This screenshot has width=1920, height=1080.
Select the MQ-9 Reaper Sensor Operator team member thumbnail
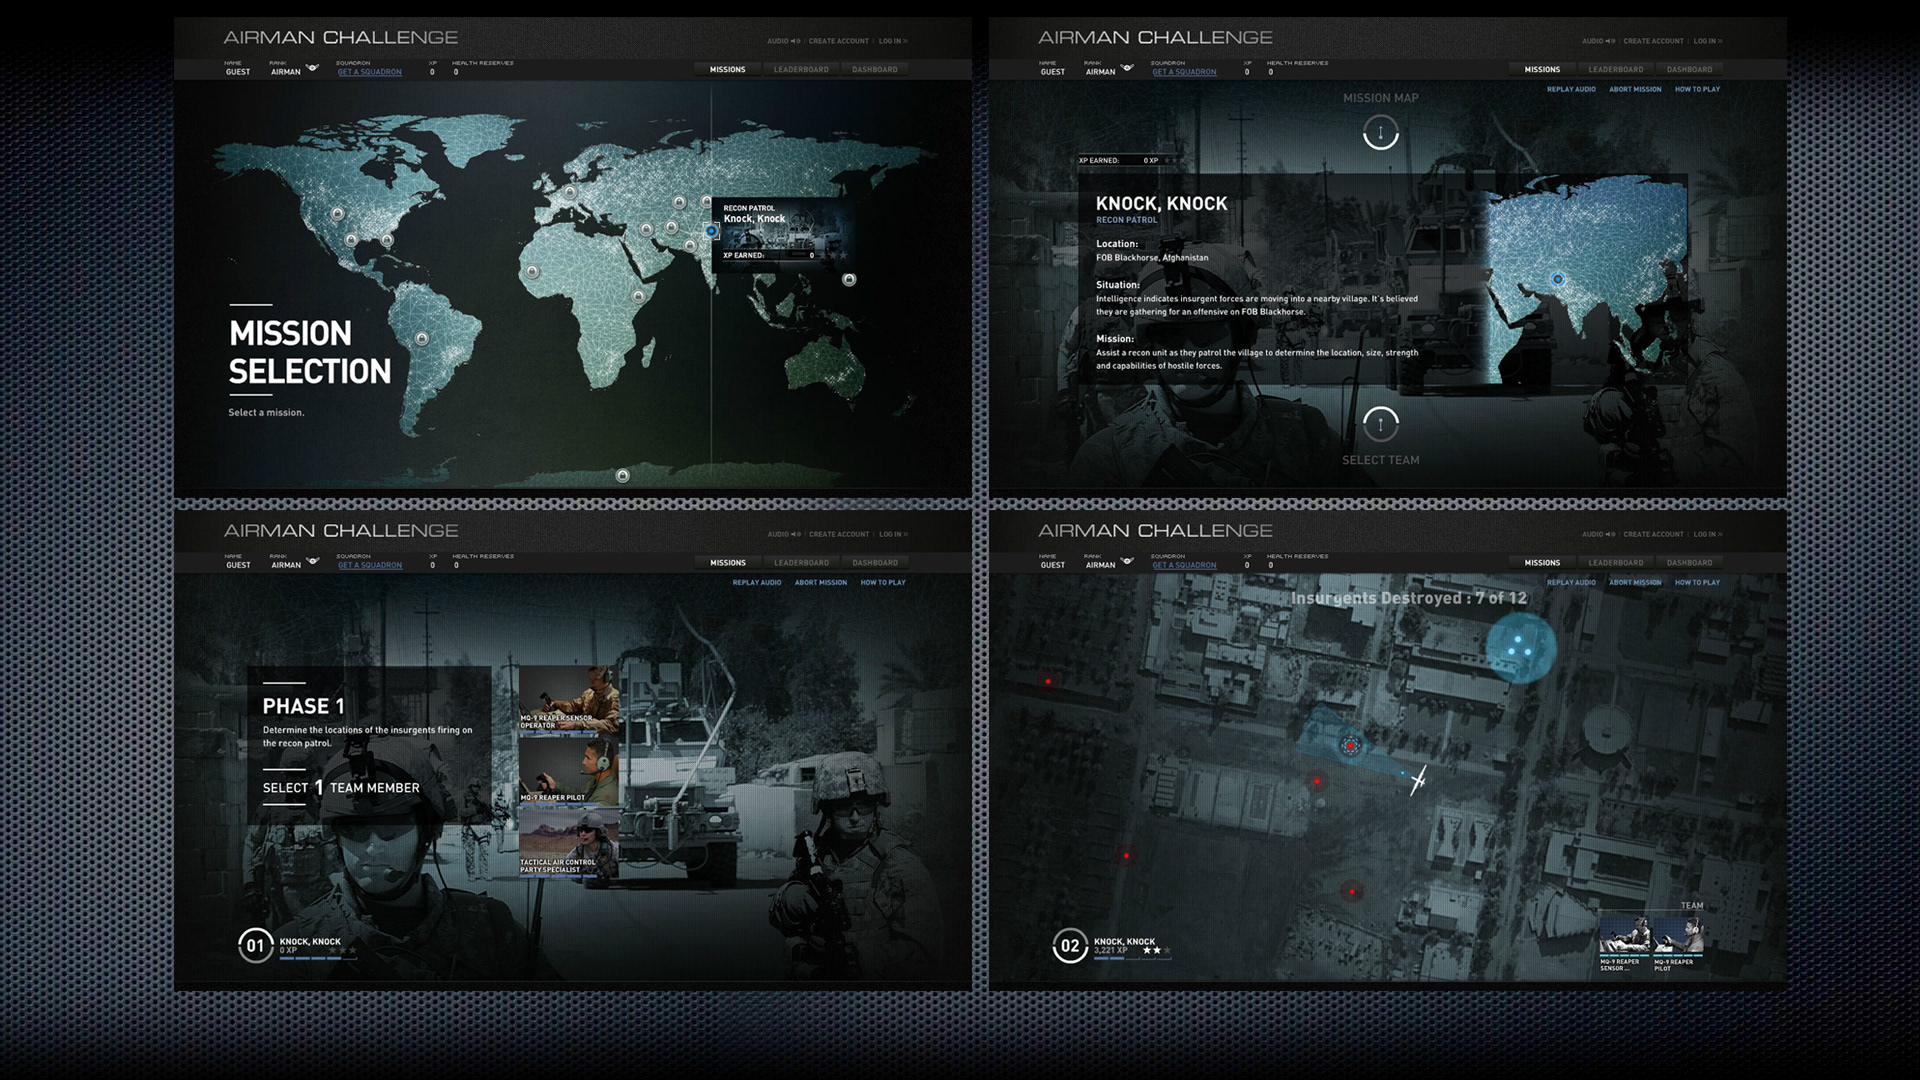[568, 700]
